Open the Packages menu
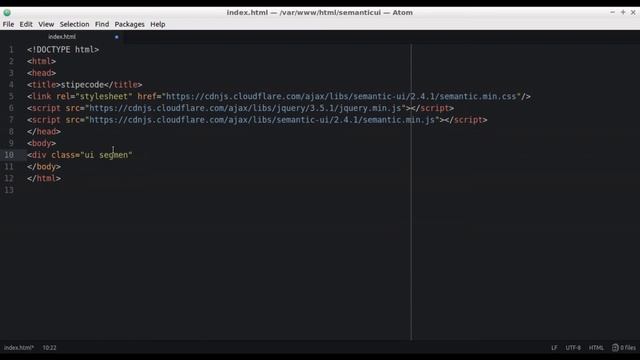This screenshot has height=360, width=640. [129, 24]
